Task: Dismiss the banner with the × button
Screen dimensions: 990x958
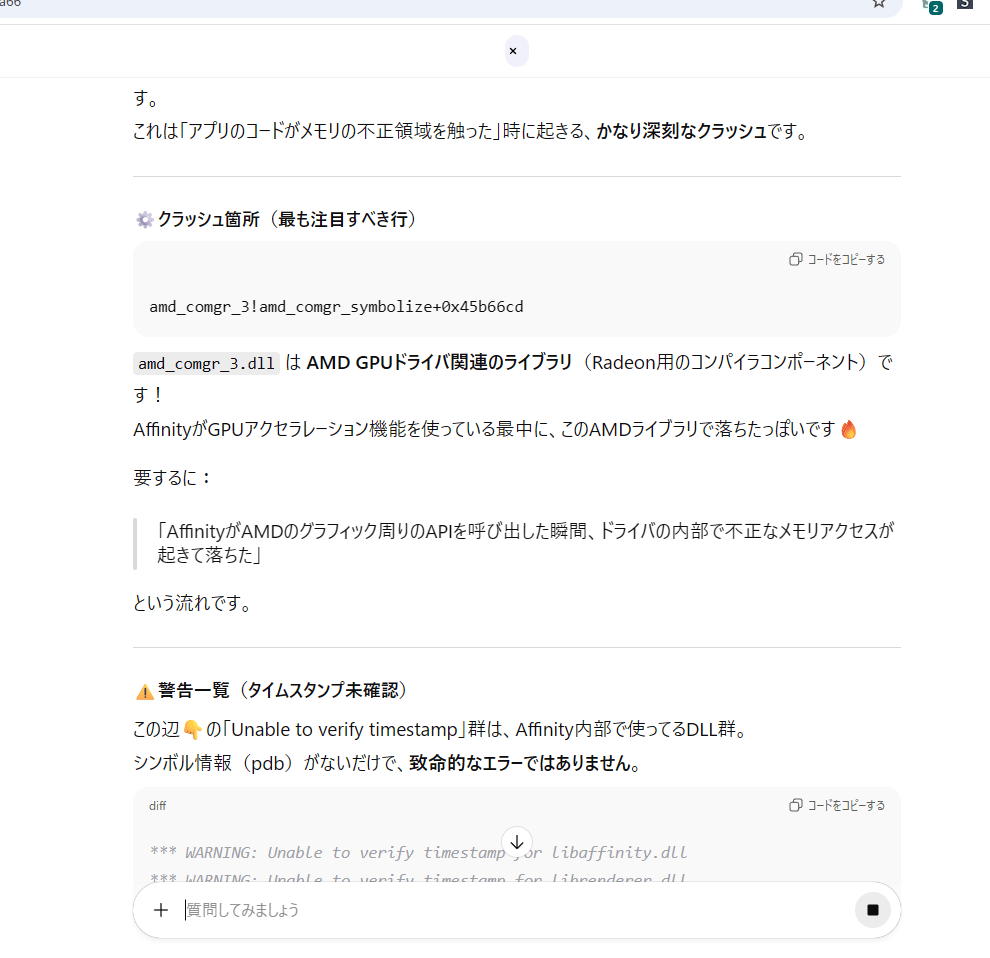Action: pos(513,51)
